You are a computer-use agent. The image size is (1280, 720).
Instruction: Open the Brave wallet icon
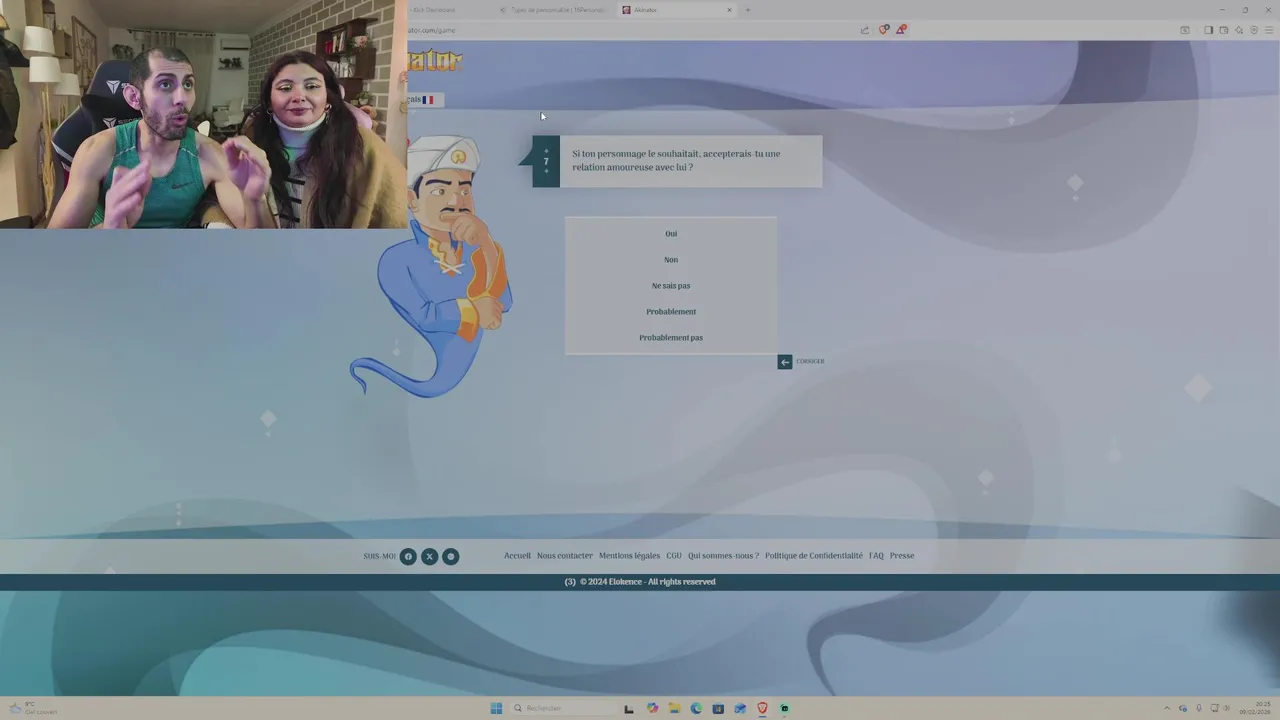[1224, 30]
